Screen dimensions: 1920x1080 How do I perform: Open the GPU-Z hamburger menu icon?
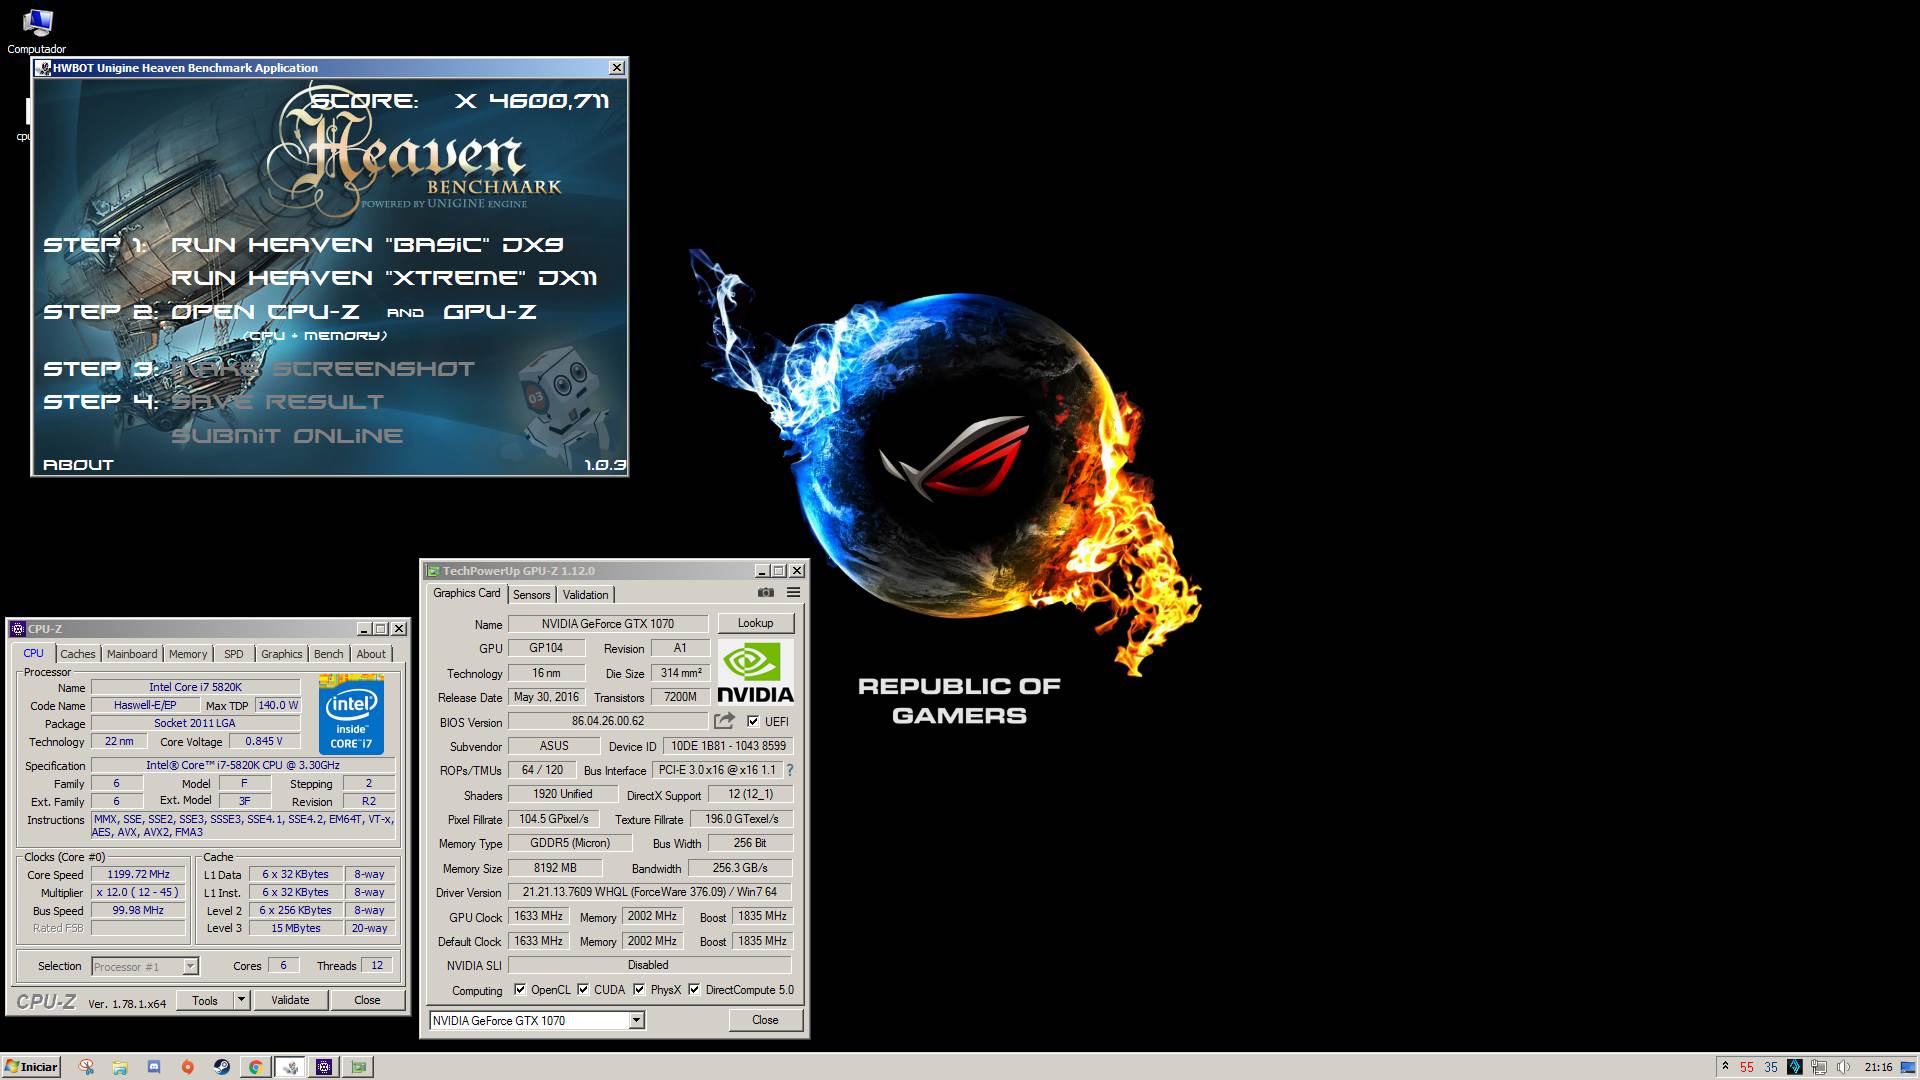[794, 593]
